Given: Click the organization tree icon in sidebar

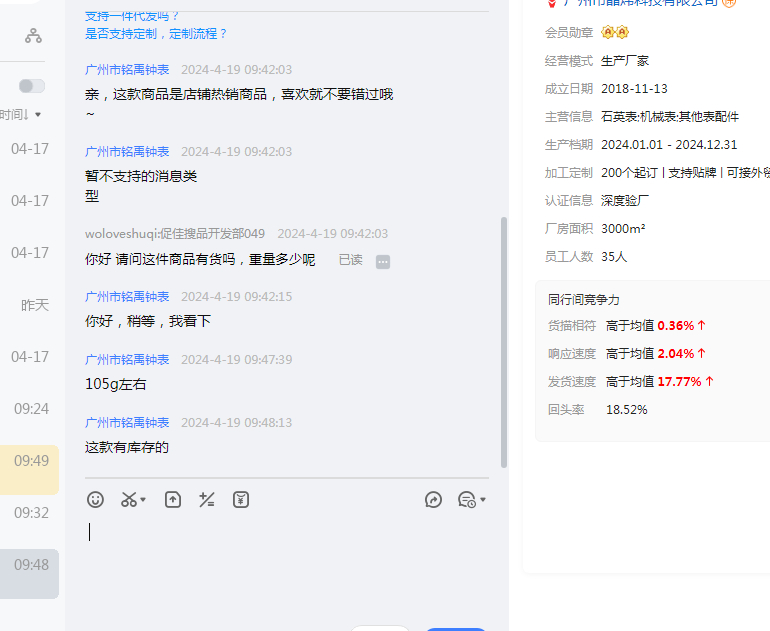Looking at the screenshot, I should click(x=34, y=36).
